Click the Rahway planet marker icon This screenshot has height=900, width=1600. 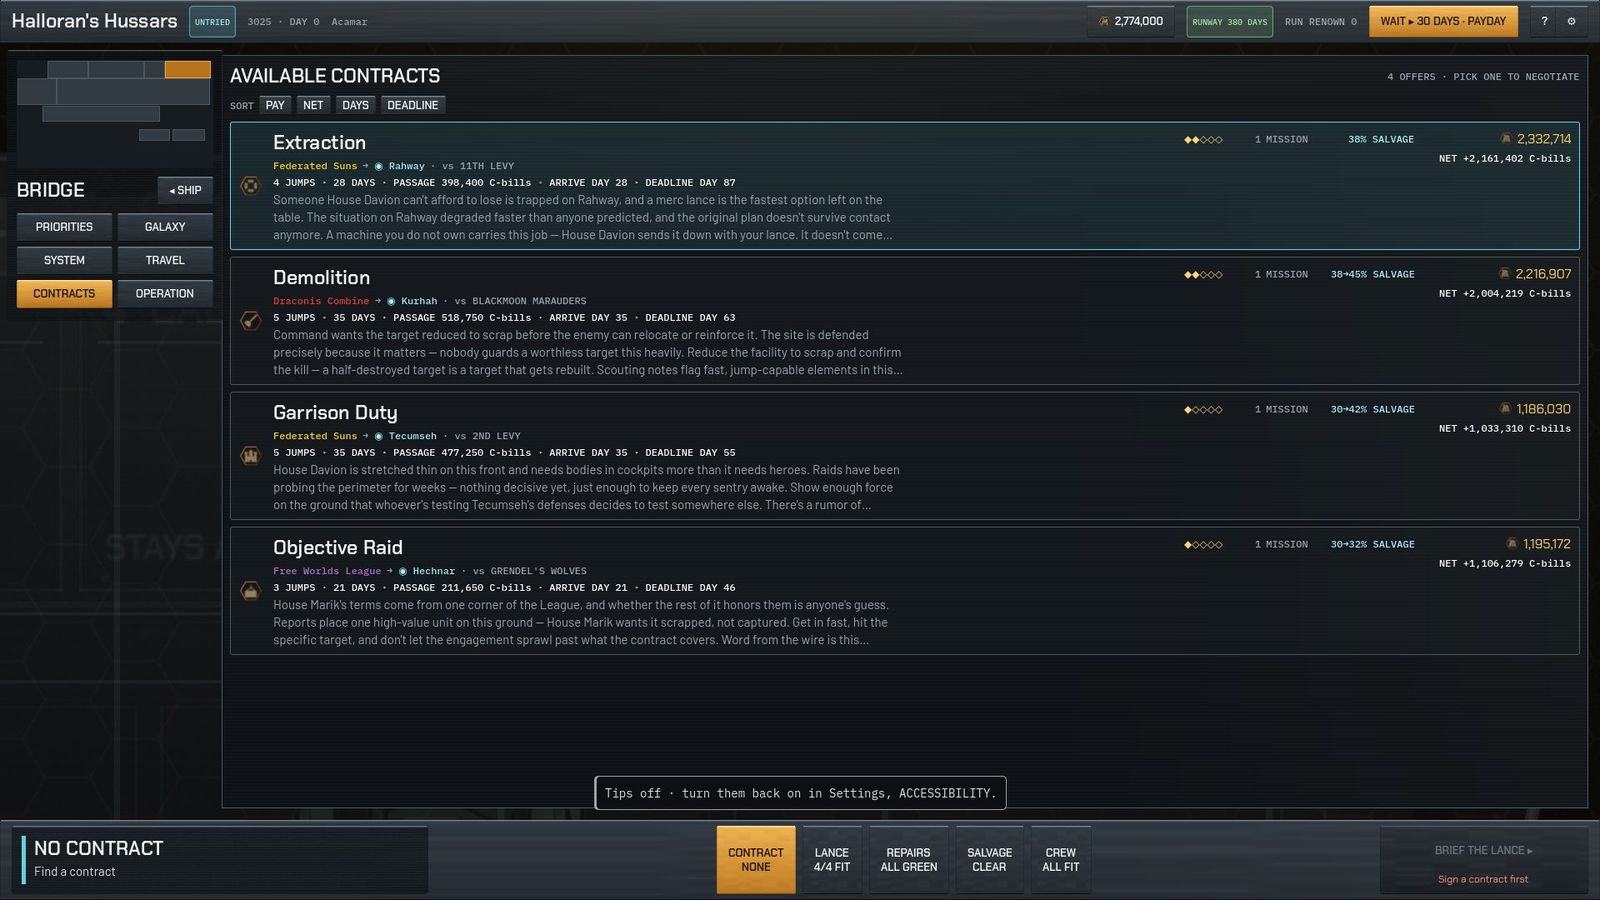pyautogui.click(x=378, y=166)
